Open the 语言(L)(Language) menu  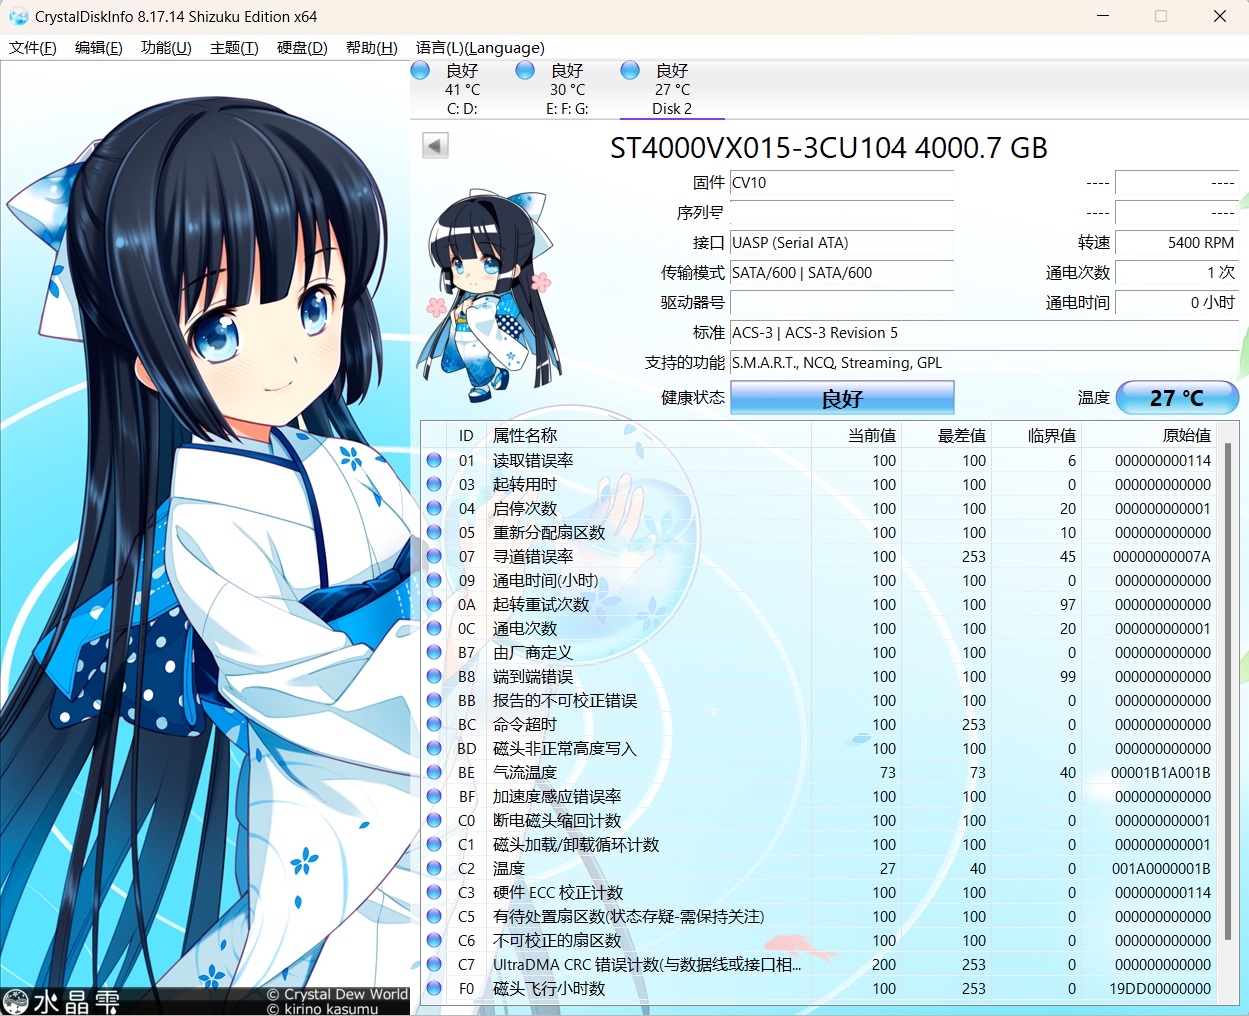click(x=480, y=47)
